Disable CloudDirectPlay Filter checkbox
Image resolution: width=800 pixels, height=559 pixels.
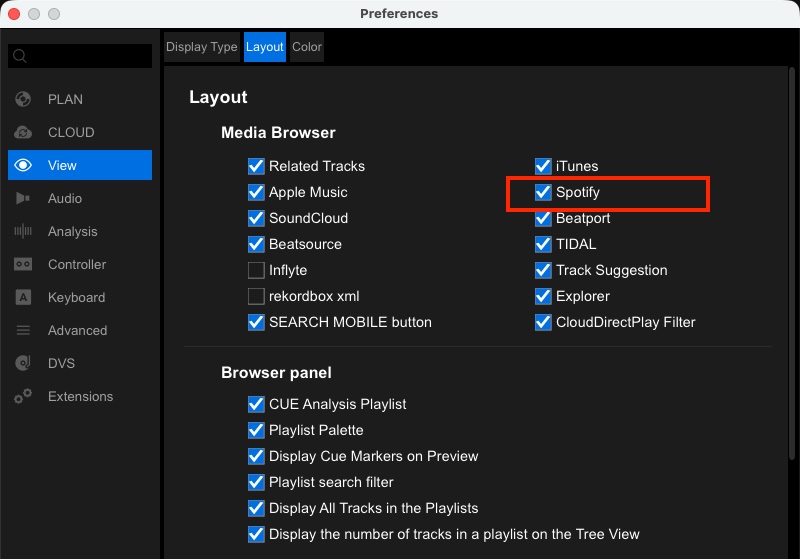[543, 322]
